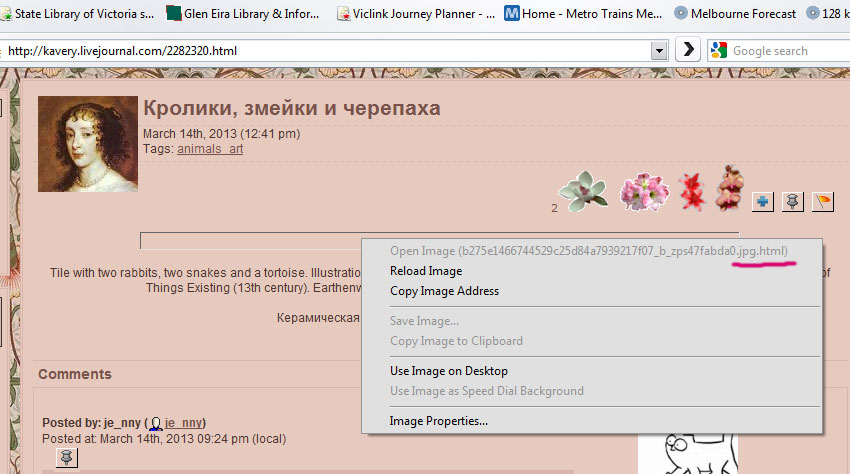Open Image Properties from context menu

point(438,421)
